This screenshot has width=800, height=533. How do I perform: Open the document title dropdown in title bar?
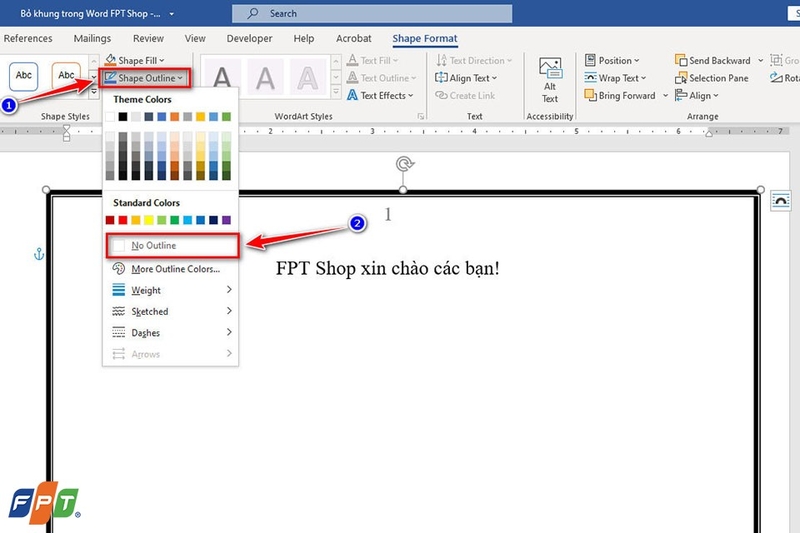(x=171, y=14)
